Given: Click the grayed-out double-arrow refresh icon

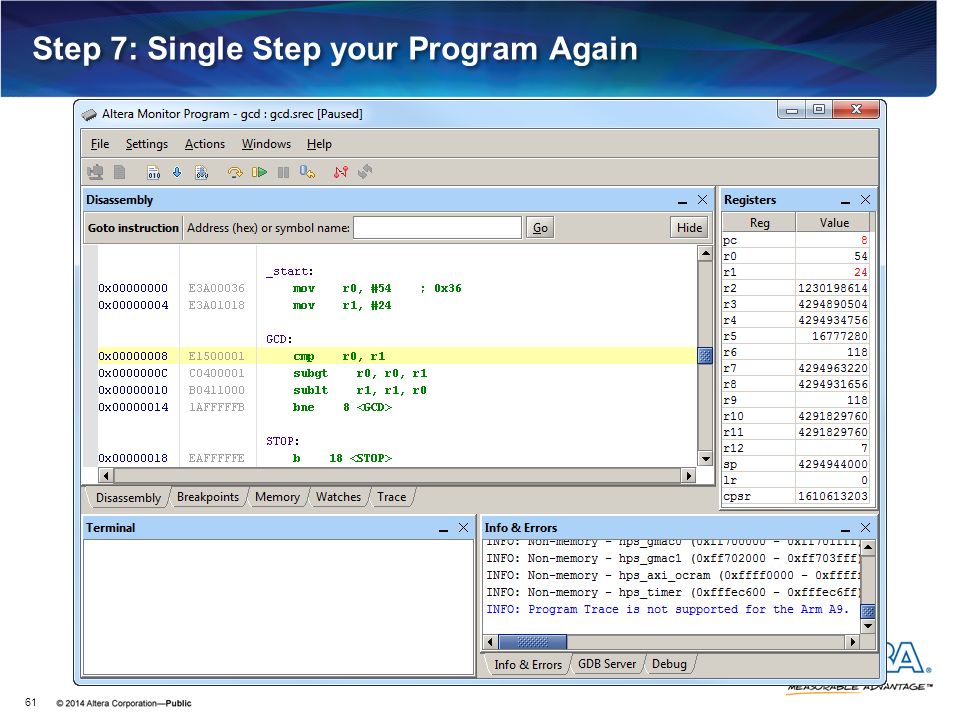Looking at the screenshot, I should pyautogui.click(x=365, y=172).
